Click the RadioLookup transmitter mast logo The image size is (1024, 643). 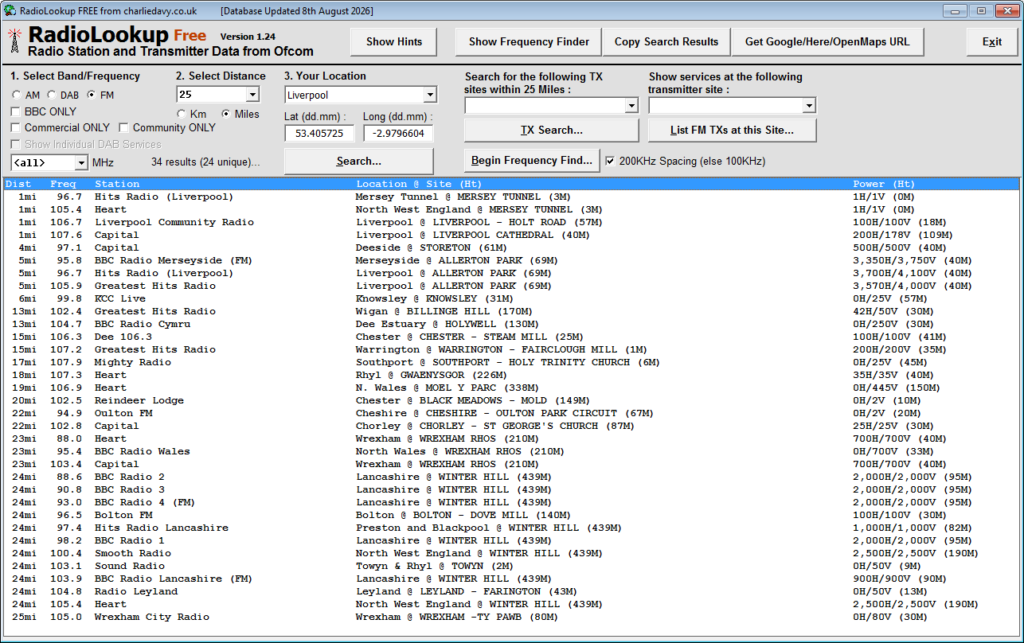pos(14,41)
